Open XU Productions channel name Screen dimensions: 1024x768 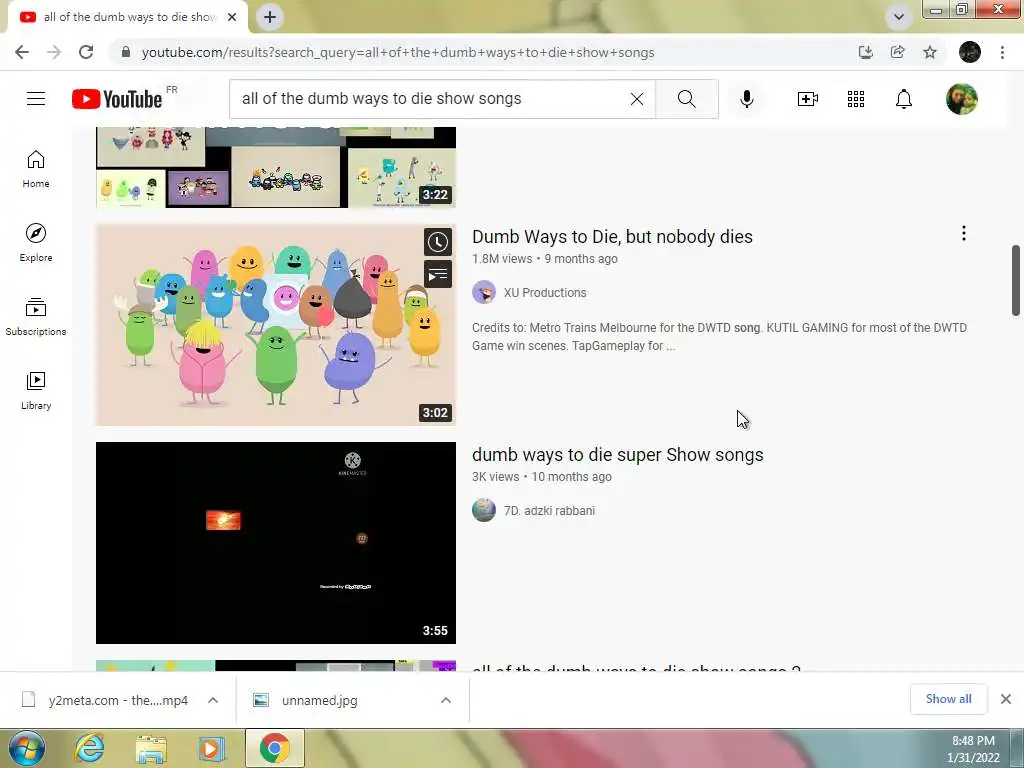click(x=545, y=293)
